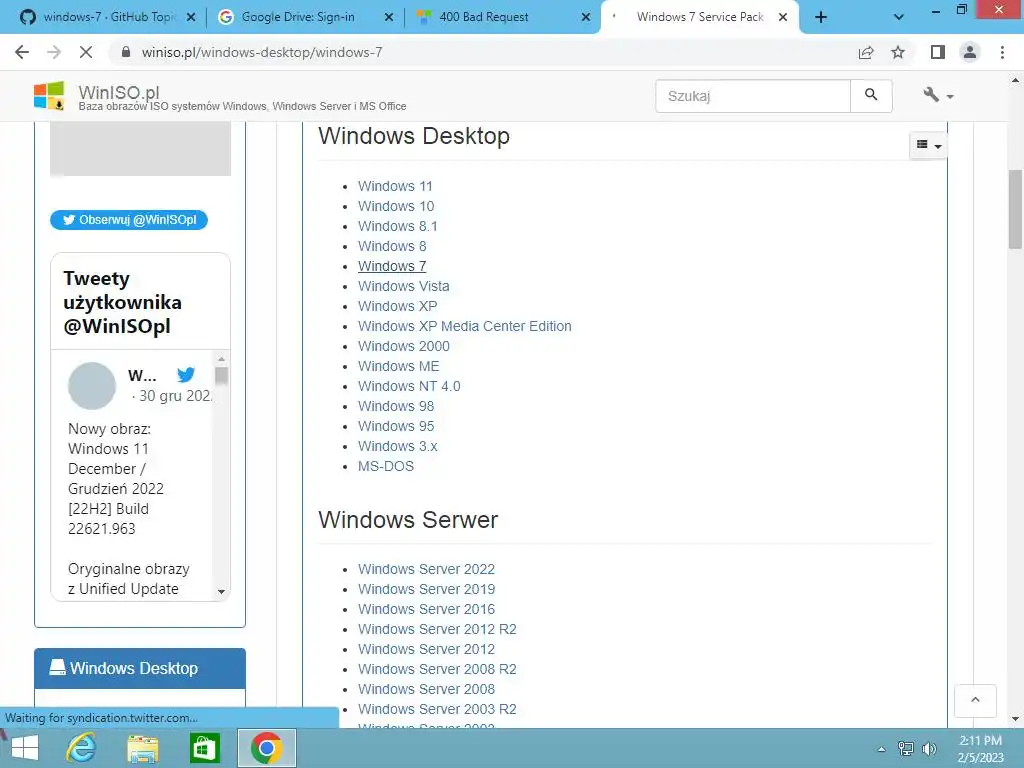The width and height of the screenshot is (1024, 768).
Task: Go back to the previous page
Action: 22,52
